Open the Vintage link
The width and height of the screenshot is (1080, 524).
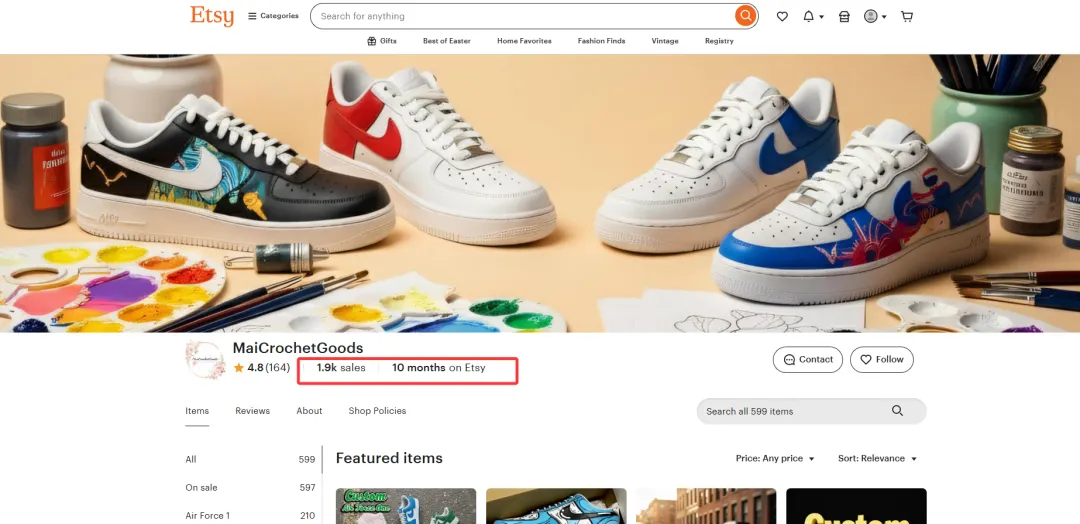click(665, 41)
